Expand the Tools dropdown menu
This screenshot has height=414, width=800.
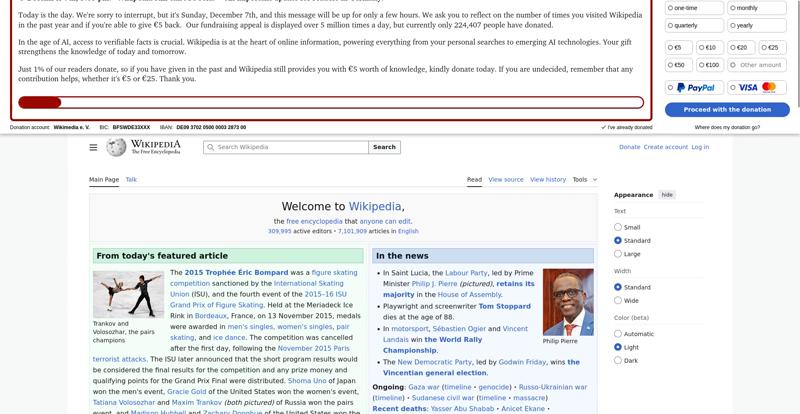point(585,180)
